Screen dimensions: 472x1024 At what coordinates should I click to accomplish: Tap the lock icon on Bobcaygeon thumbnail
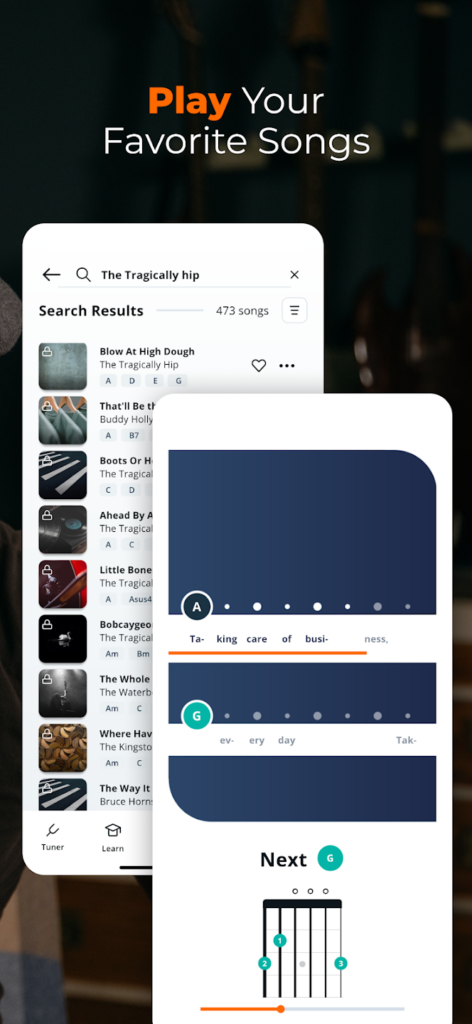(x=47, y=624)
